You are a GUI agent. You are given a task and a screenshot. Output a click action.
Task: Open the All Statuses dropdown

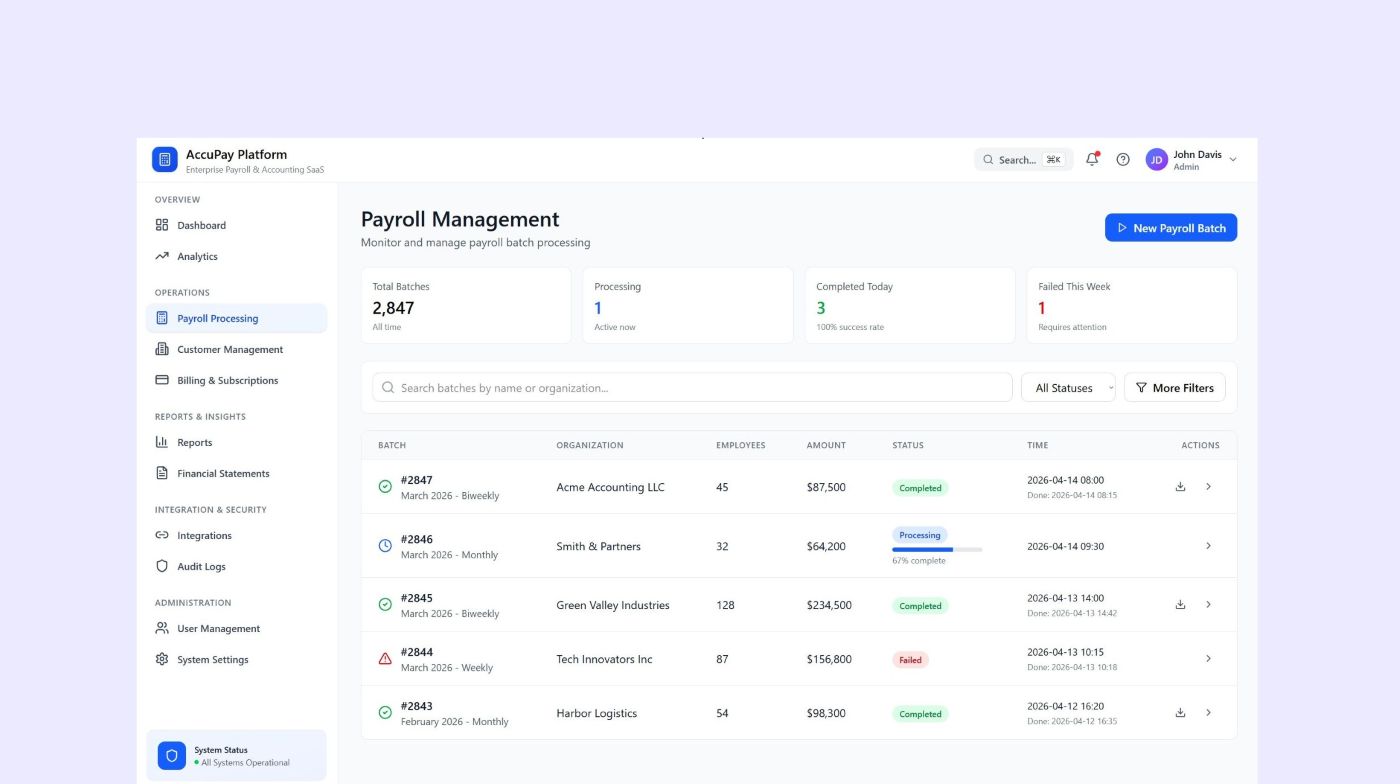click(x=1068, y=388)
